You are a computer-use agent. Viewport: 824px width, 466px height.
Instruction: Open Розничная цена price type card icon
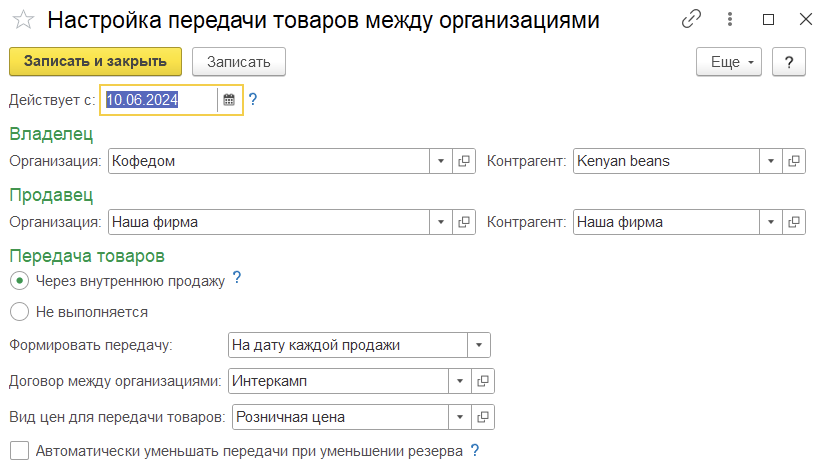[482, 417]
